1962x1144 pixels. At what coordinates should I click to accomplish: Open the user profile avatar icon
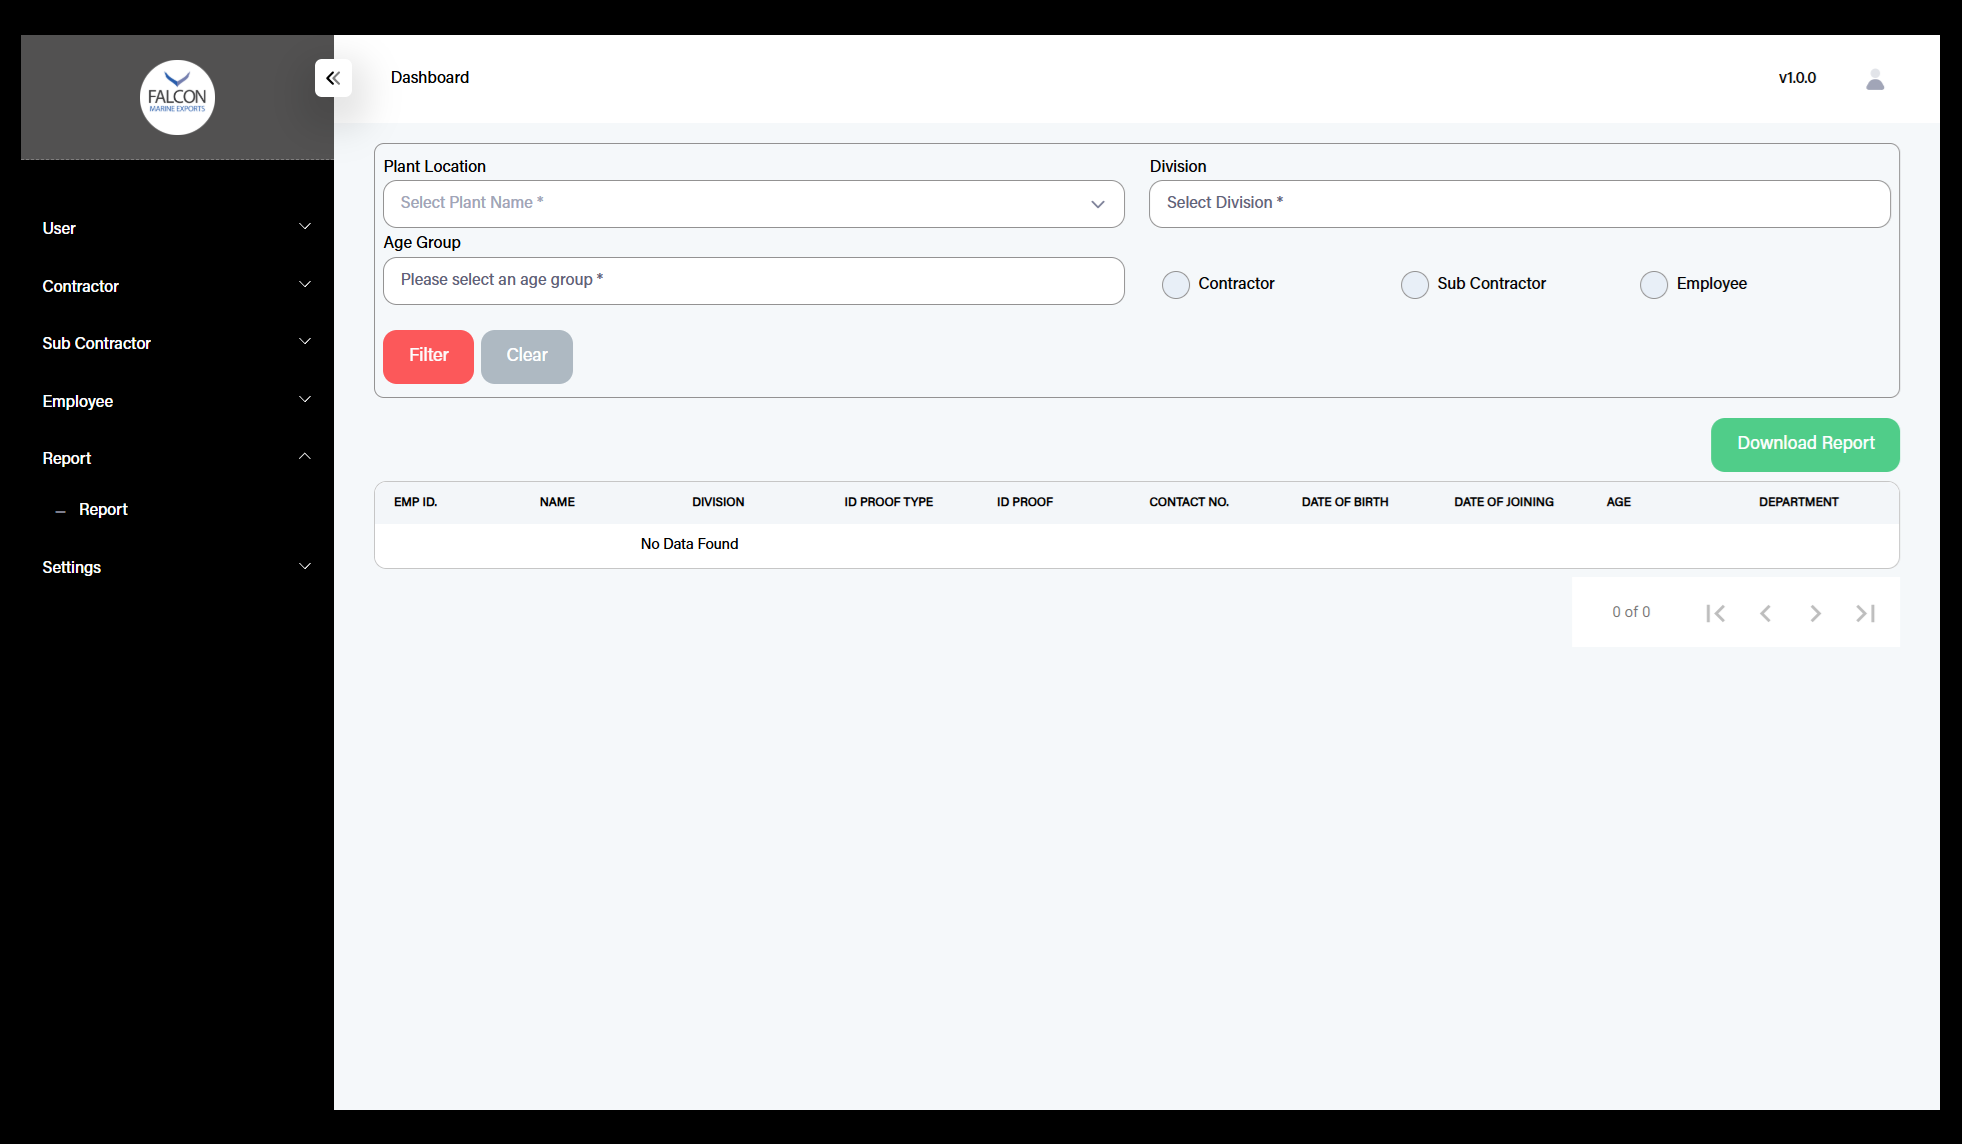1875,79
